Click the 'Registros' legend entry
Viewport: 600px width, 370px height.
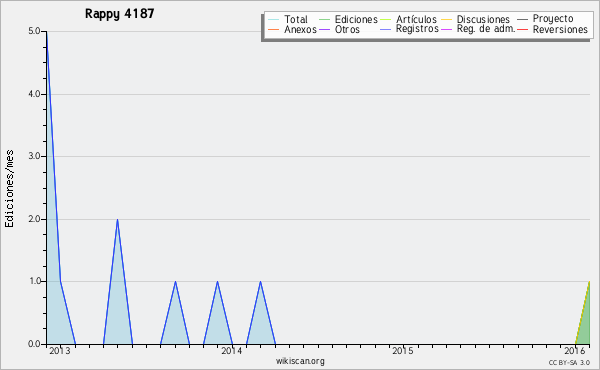[417, 29]
